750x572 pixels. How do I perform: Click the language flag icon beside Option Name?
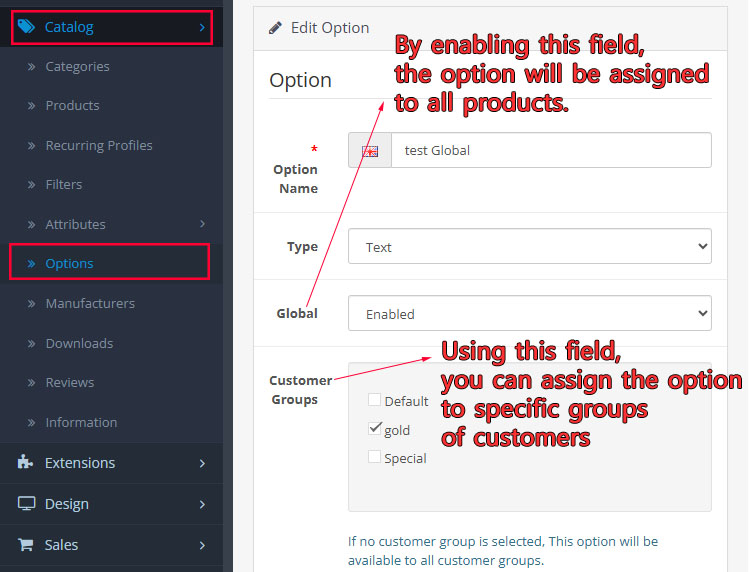pyautogui.click(x=370, y=151)
